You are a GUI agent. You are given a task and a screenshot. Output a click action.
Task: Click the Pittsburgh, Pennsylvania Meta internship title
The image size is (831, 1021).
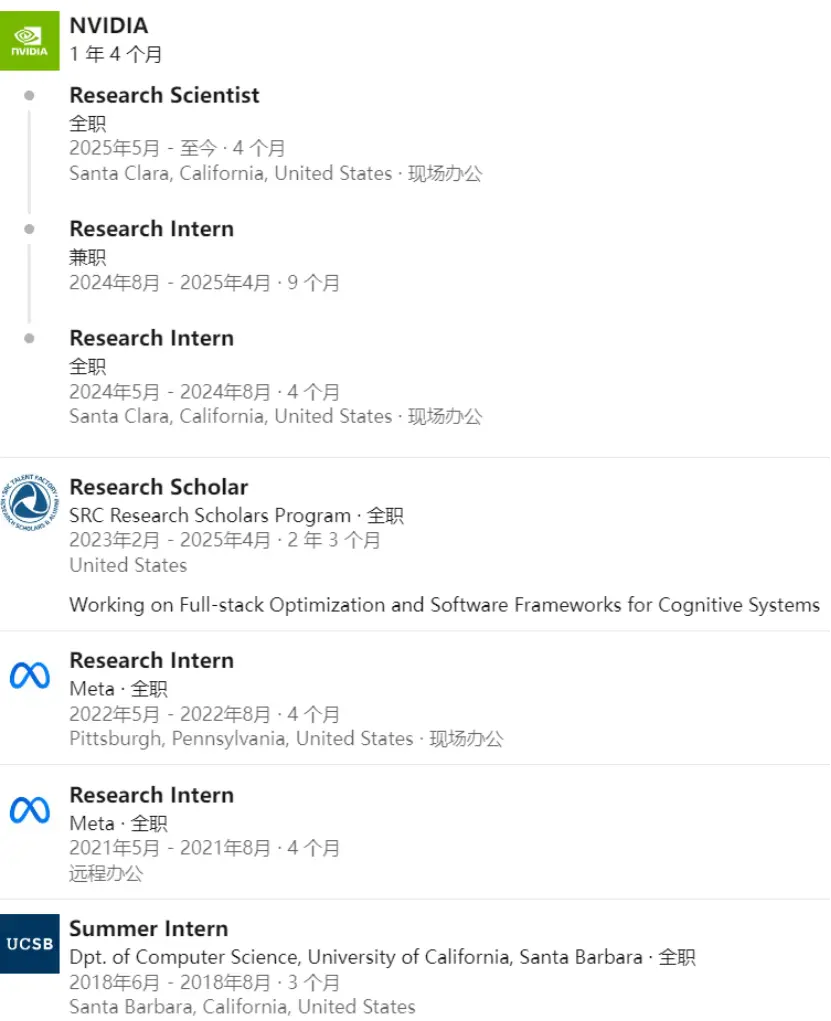[x=152, y=660]
